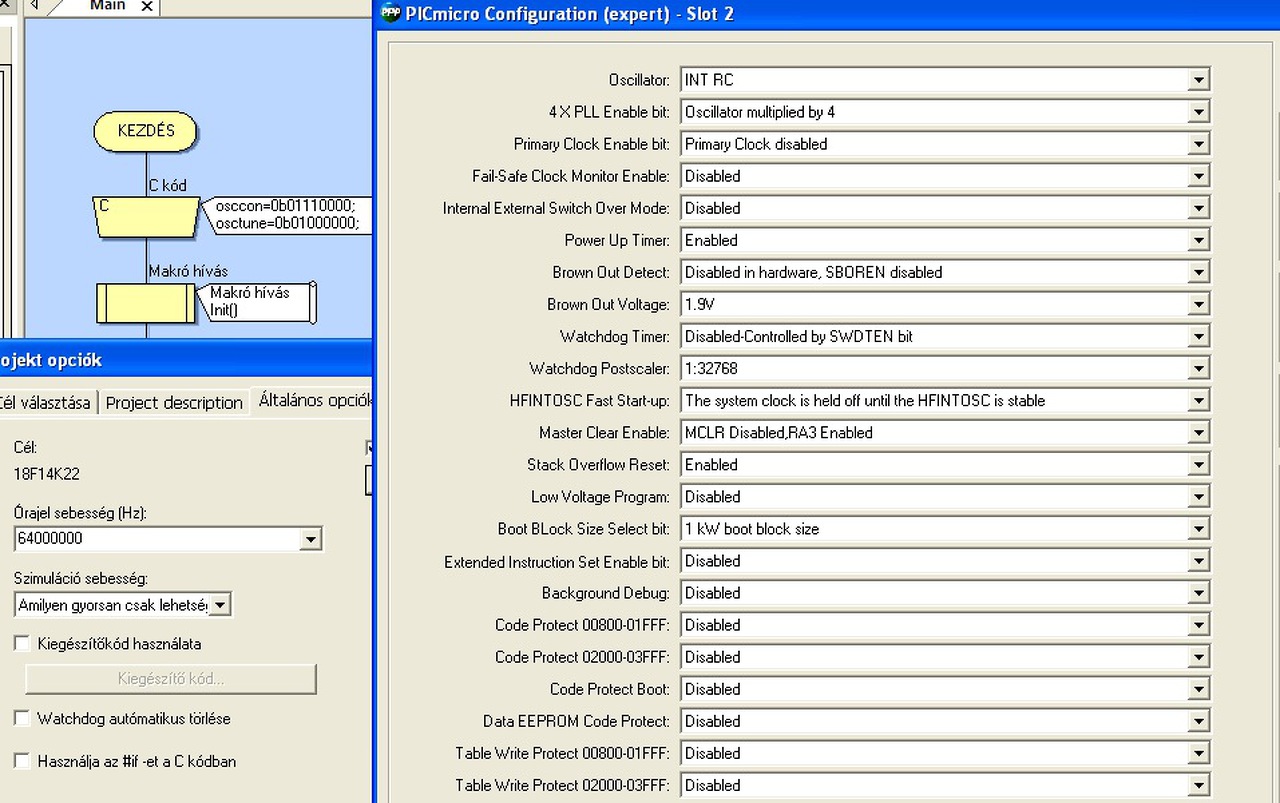The height and width of the screenshot is (803, 1280).
Task: Expand the Brown Out Detect dropdown
Action: 1199,272
